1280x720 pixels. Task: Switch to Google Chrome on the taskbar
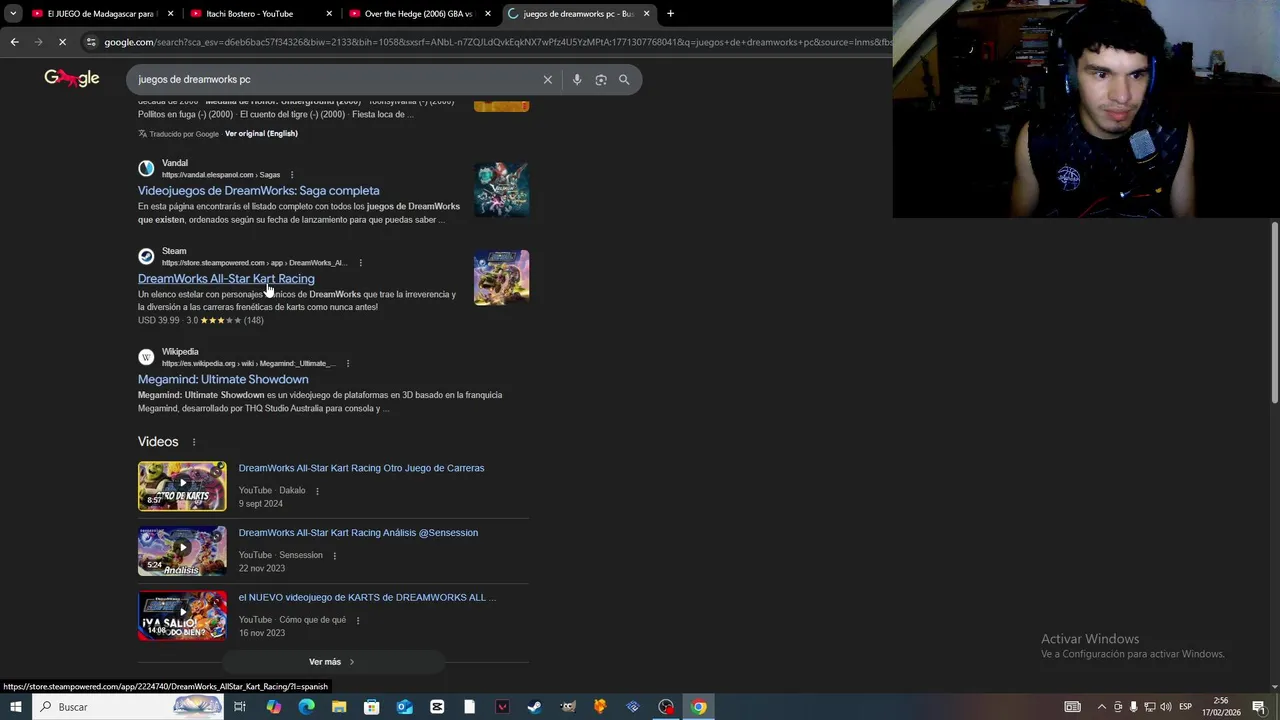click(699, 707)
